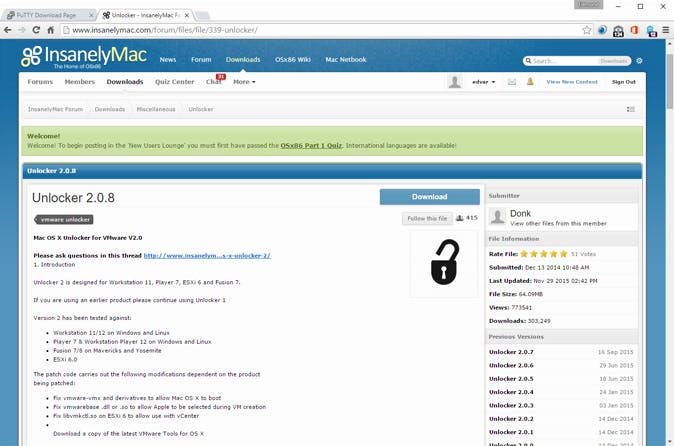Open the News top menu item
674x446 pixels.
click(x=168, y=60)
